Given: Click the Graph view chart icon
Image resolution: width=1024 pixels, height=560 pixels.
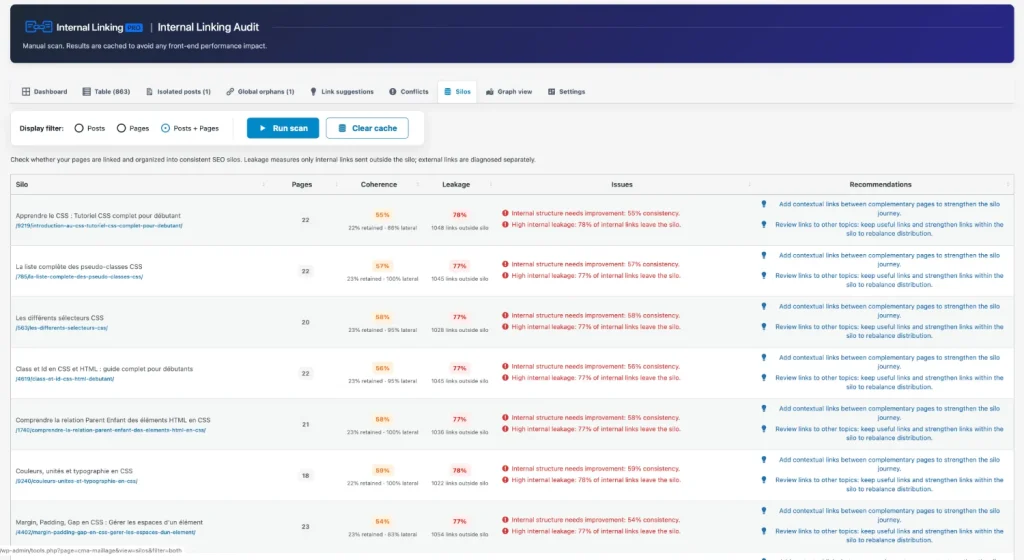Looking at the screenshot, I should (x=490, y=92).
